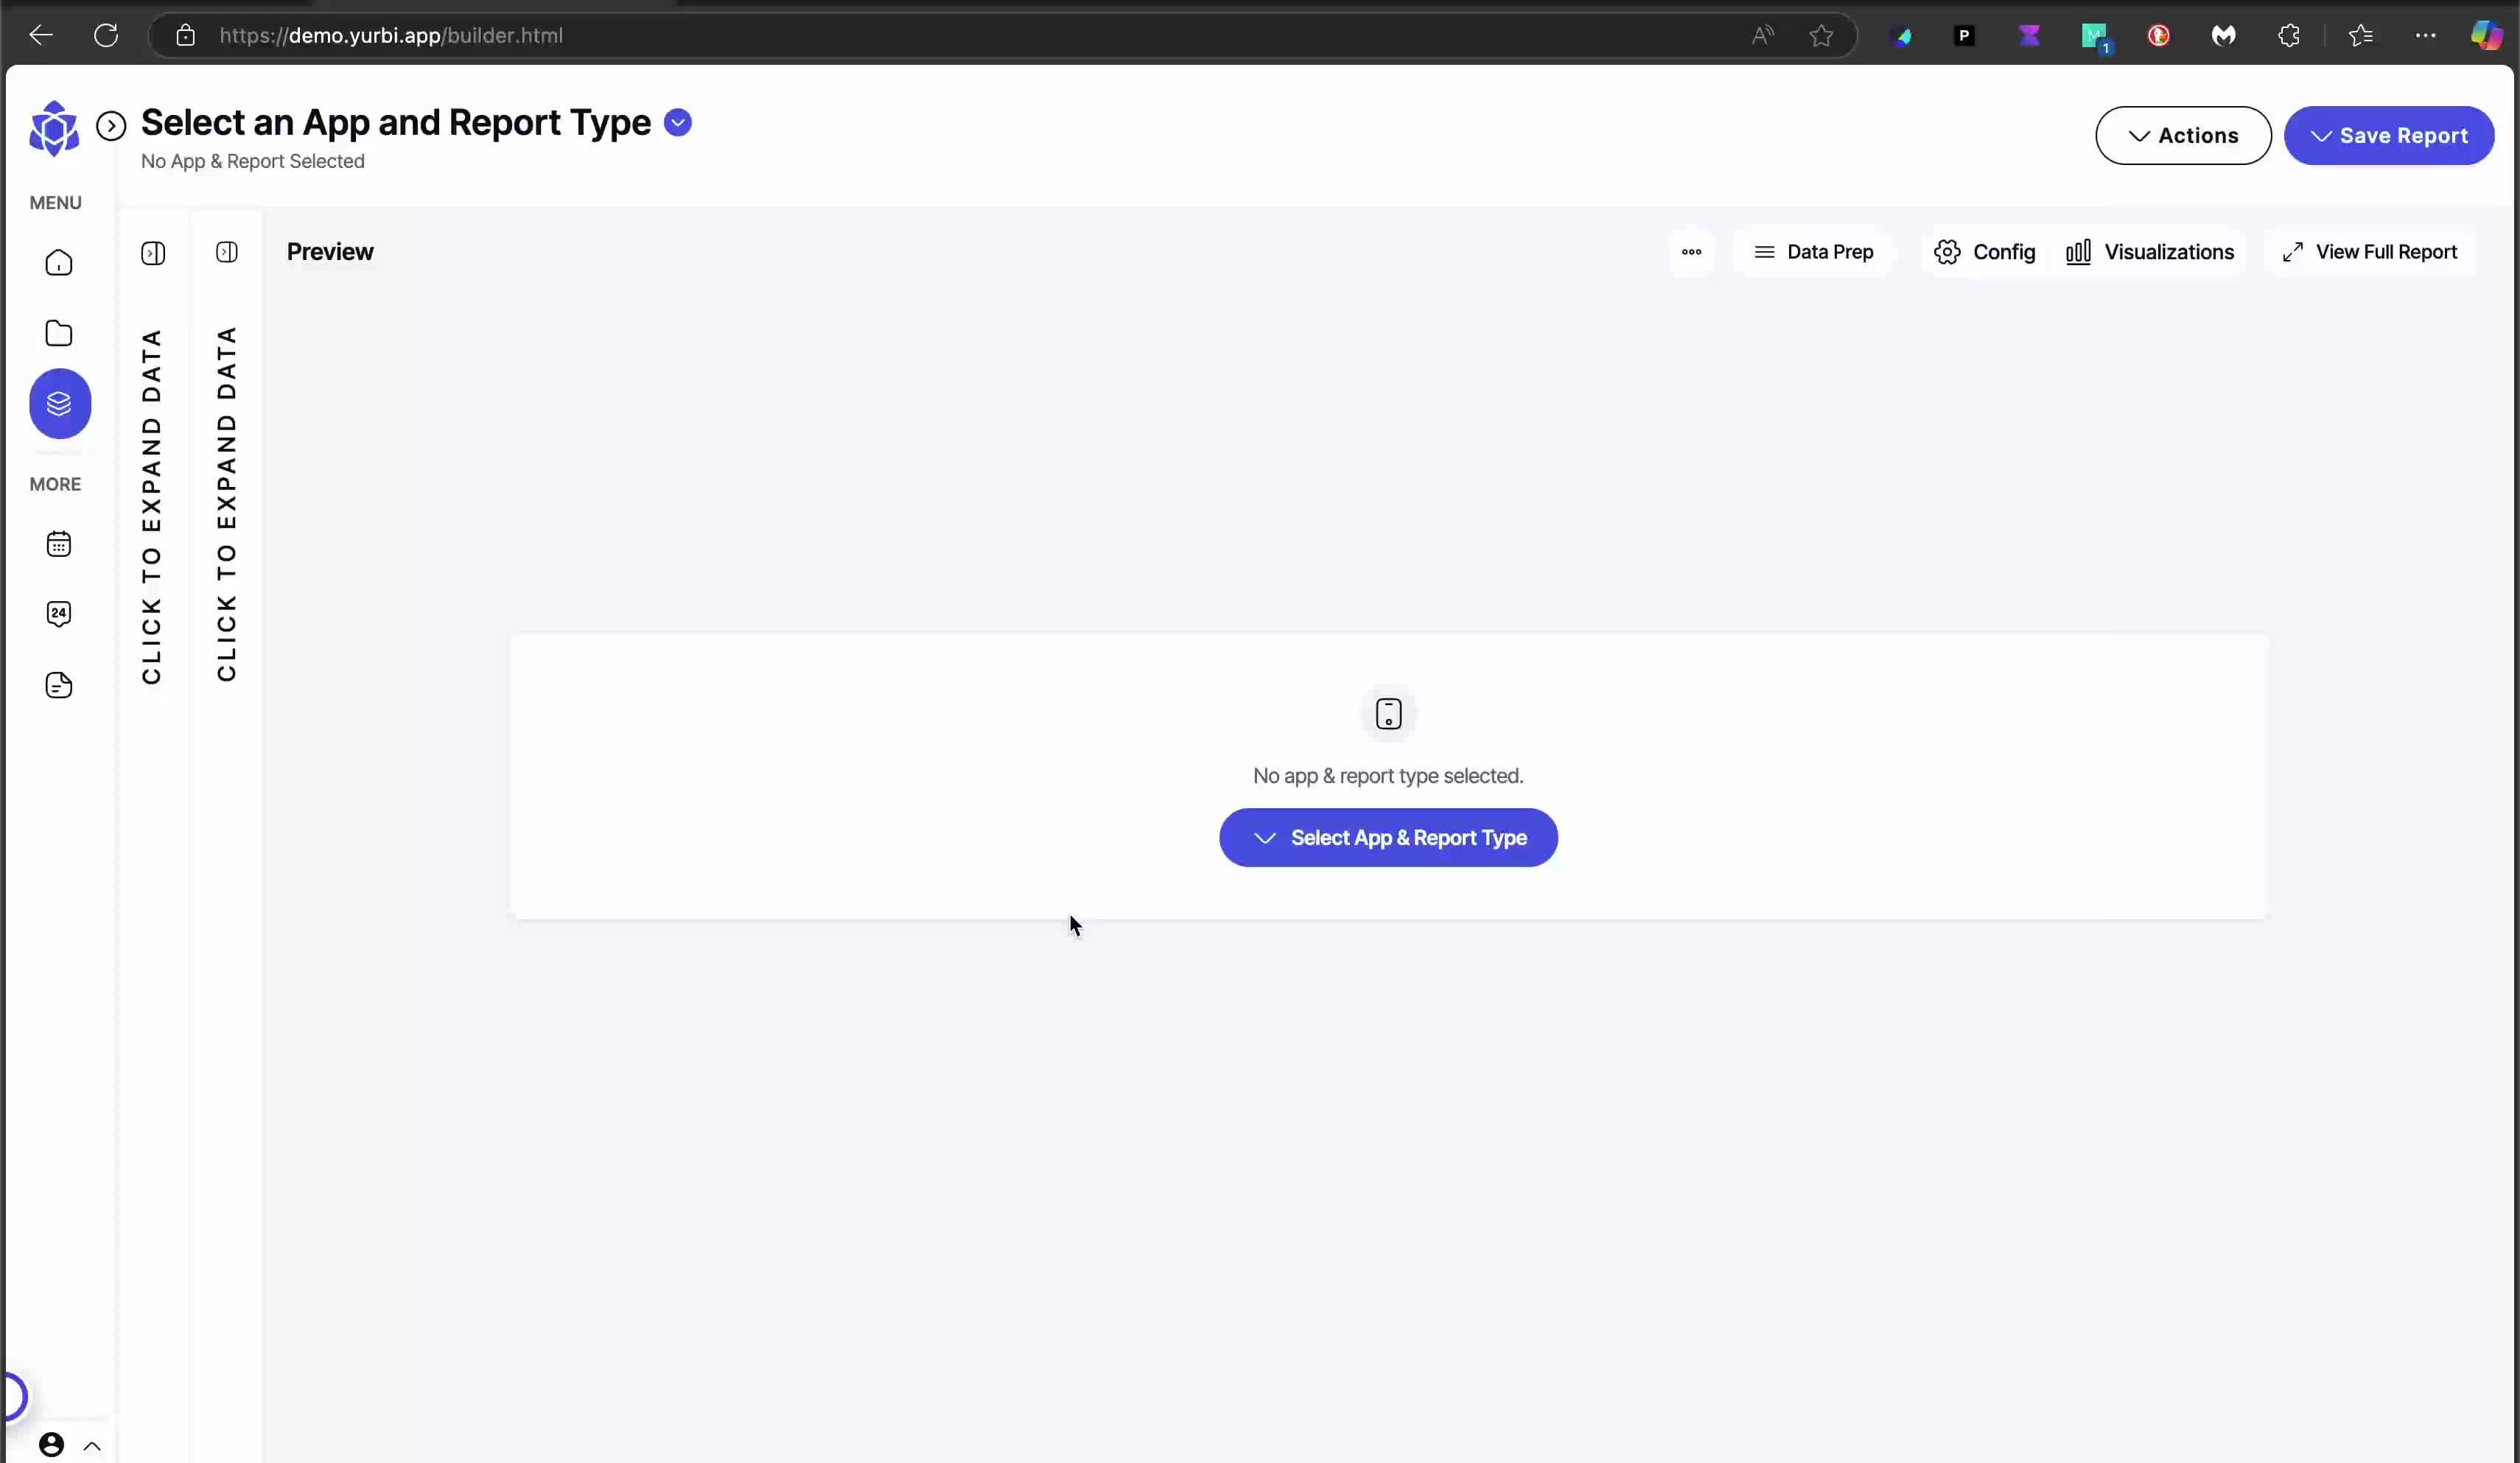The height and width of the screenshot is (1463, 2520).
Task: Click the three-dot more options button
Action: pos(1691,252)
